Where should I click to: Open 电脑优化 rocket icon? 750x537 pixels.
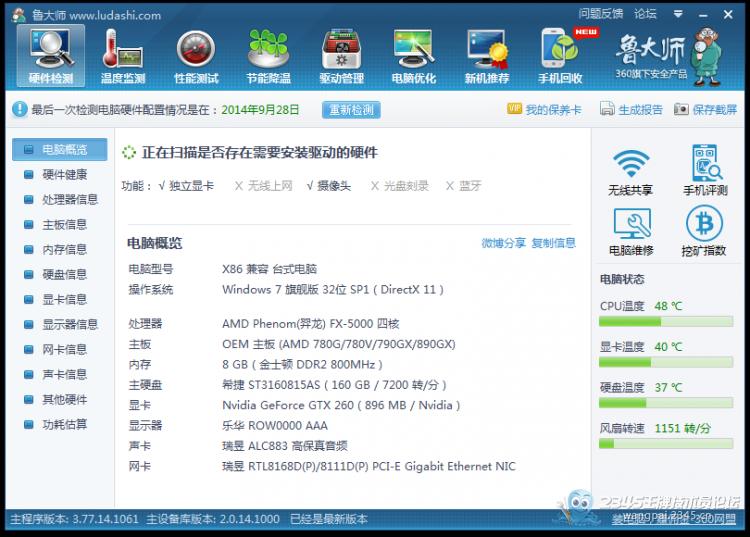(413, 56)
